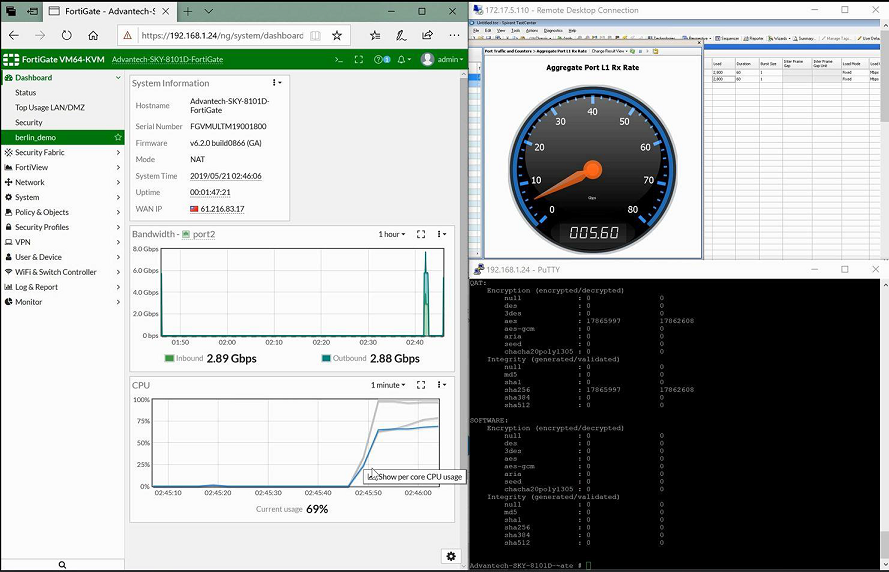Open a new browser tab

click(188, 11)
